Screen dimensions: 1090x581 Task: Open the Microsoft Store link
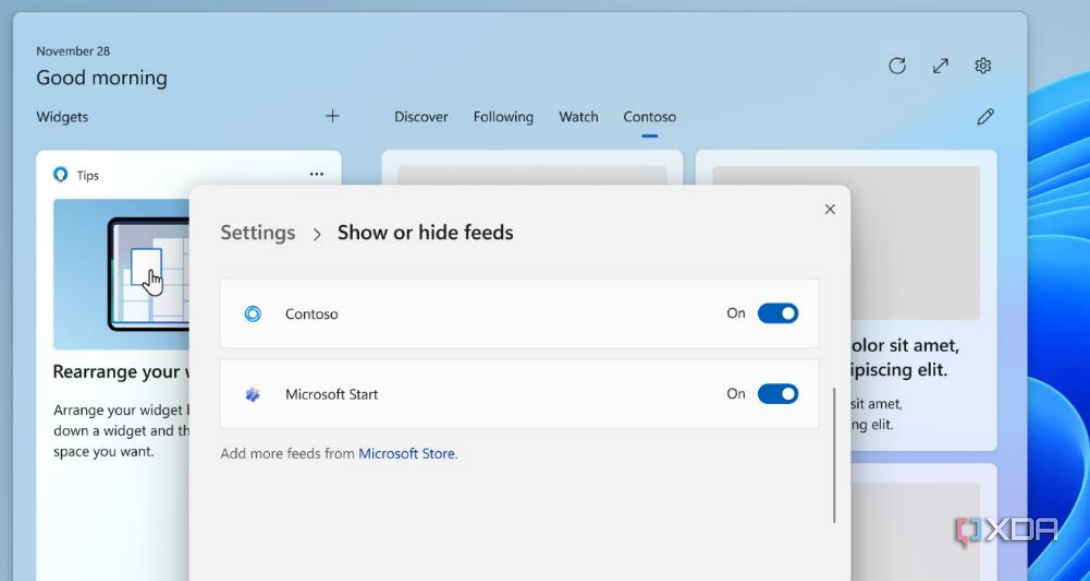(x=407, y=453)
